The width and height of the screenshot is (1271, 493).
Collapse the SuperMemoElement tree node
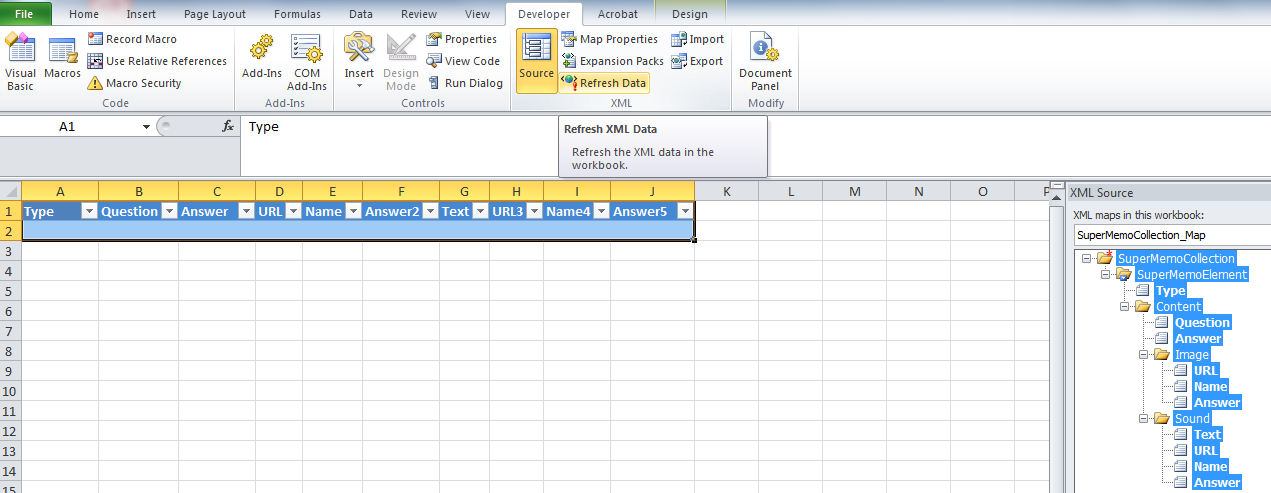(x=1106, y=275)
